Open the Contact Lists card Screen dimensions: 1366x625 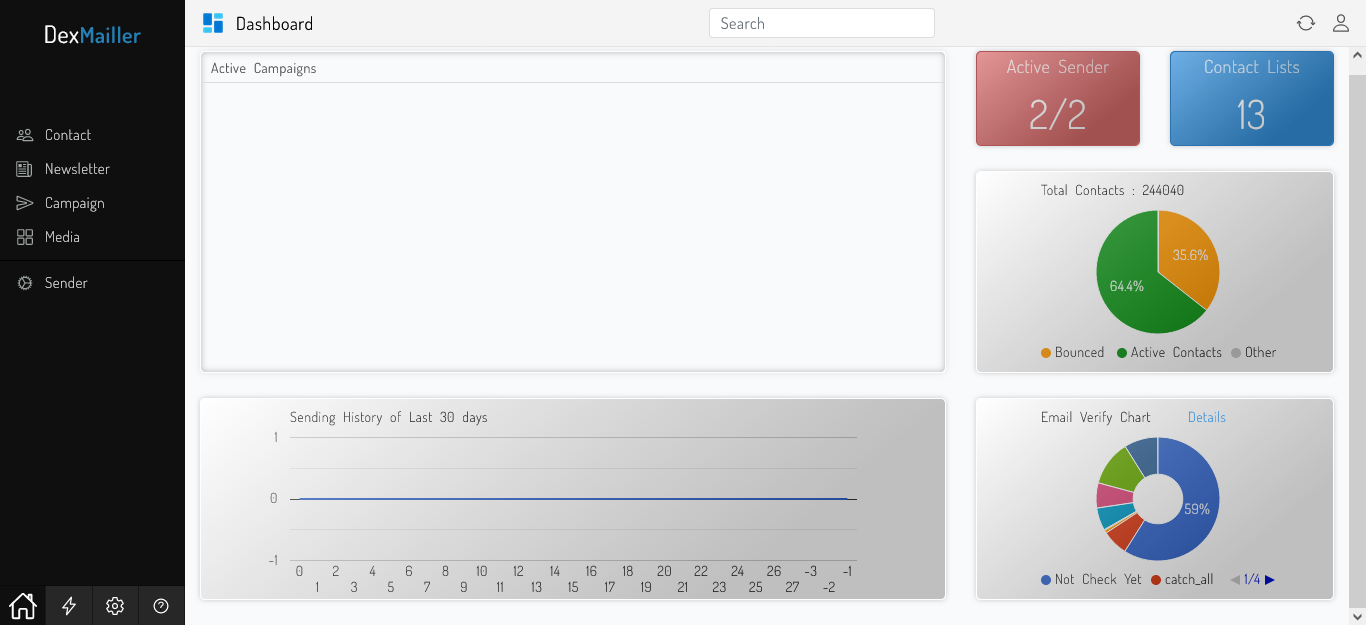(1251, 98)
